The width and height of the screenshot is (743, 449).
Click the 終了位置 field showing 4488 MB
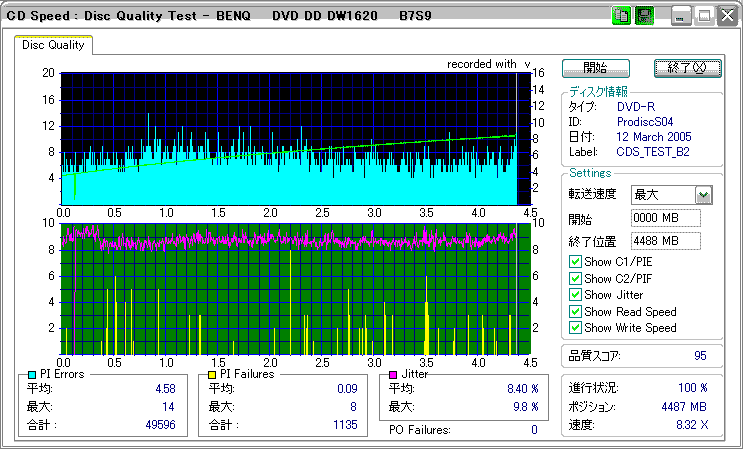pyautogui.click(x=665, y=241)
